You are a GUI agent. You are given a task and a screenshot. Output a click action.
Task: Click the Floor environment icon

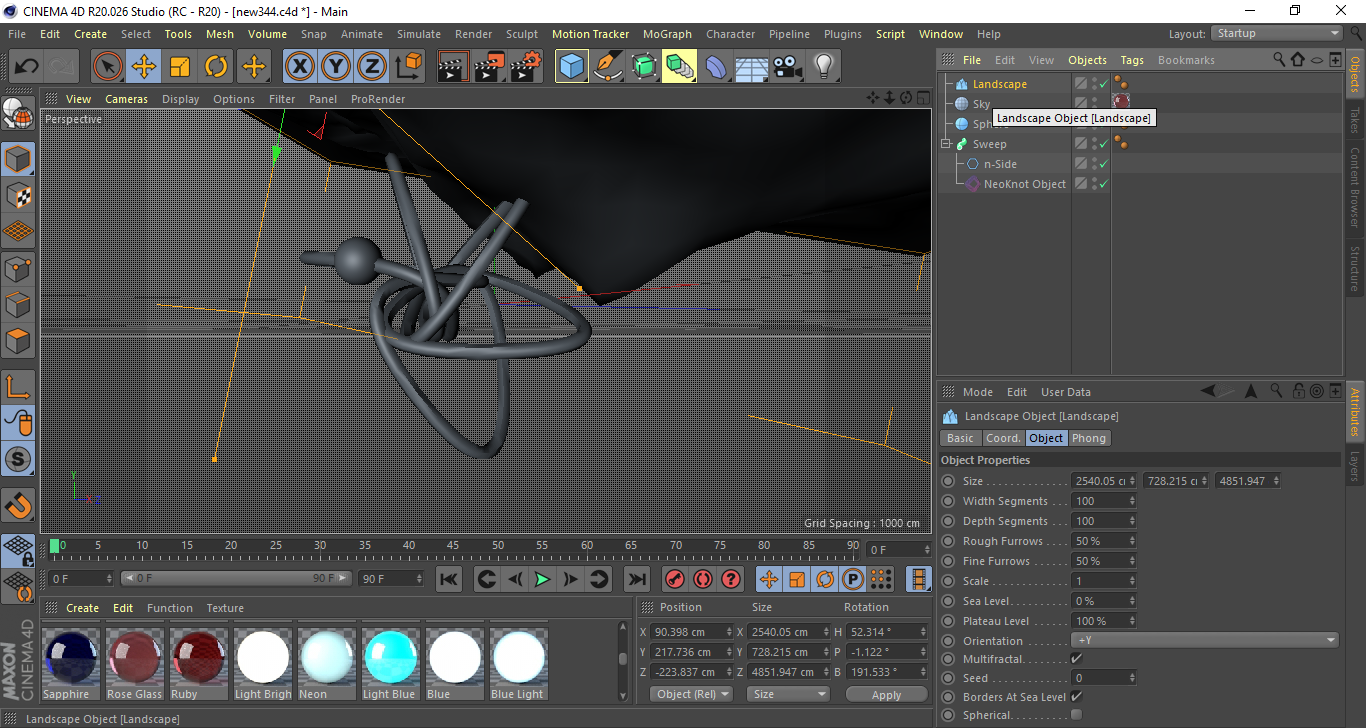751,67
